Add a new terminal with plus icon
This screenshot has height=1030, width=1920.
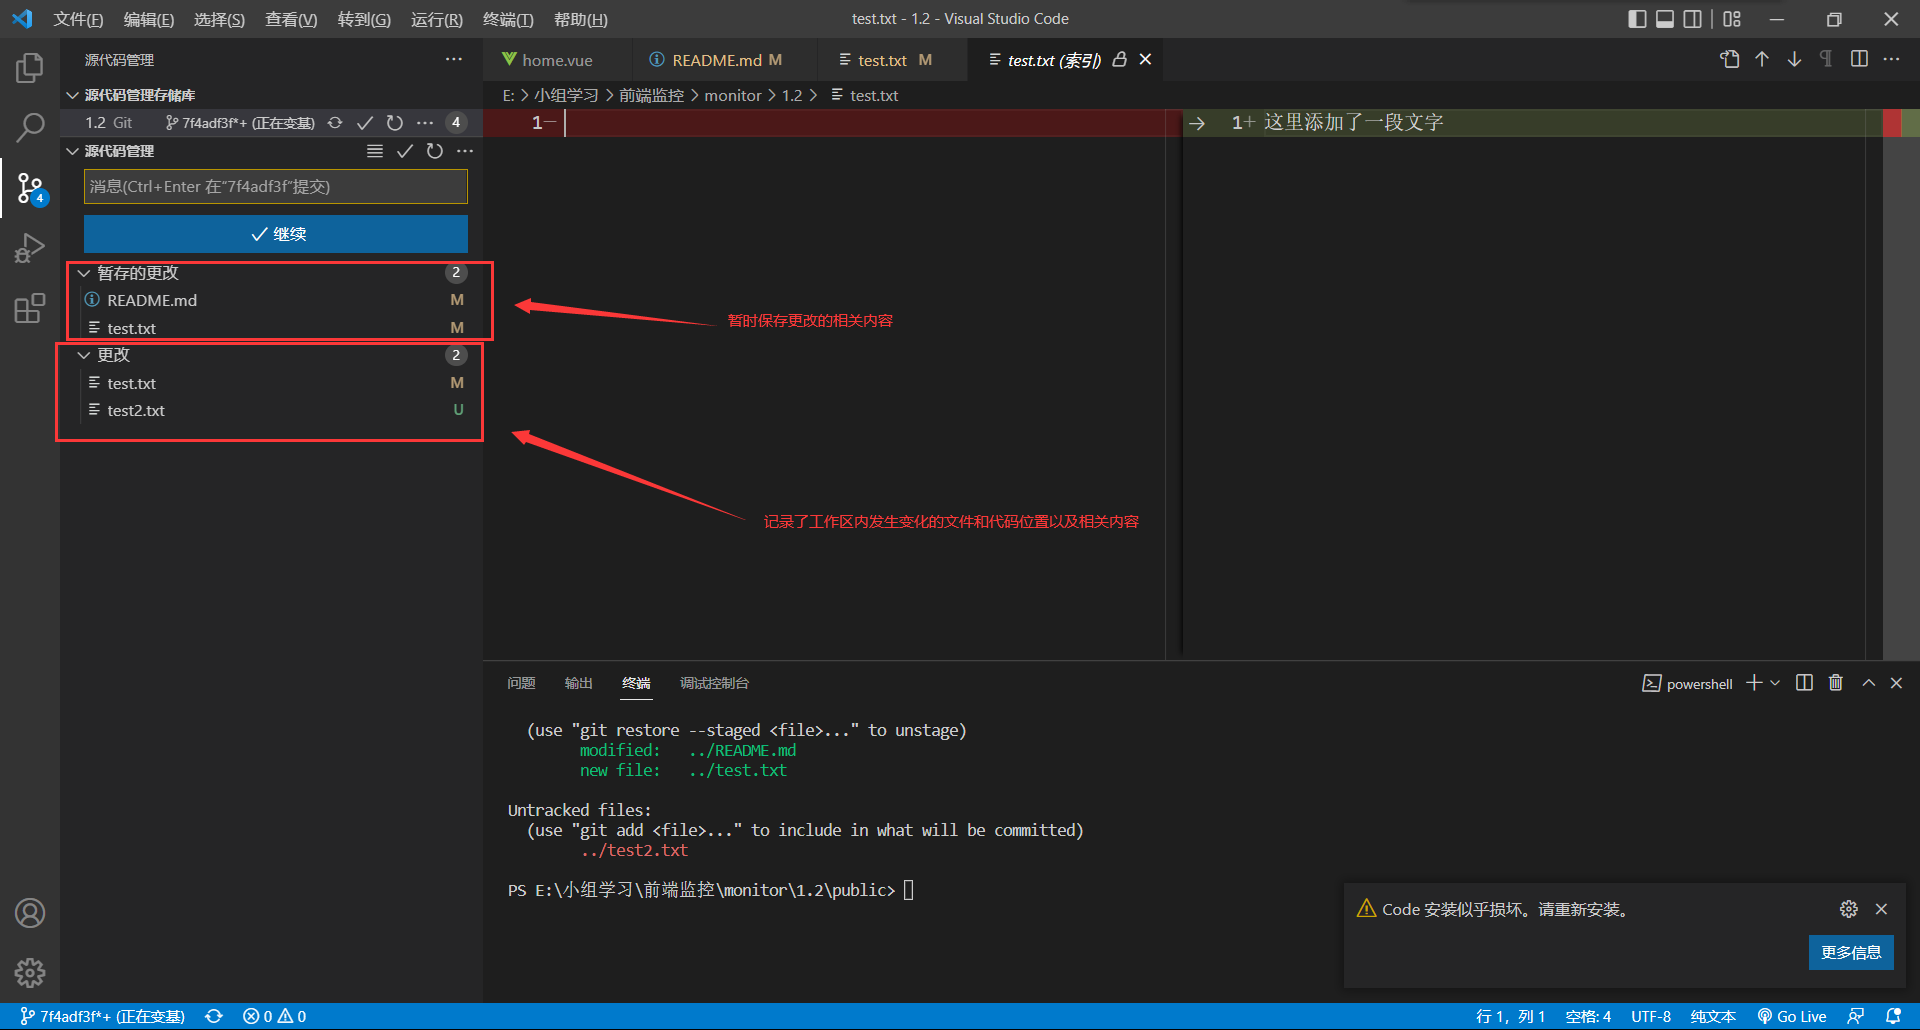[1754, 683]
